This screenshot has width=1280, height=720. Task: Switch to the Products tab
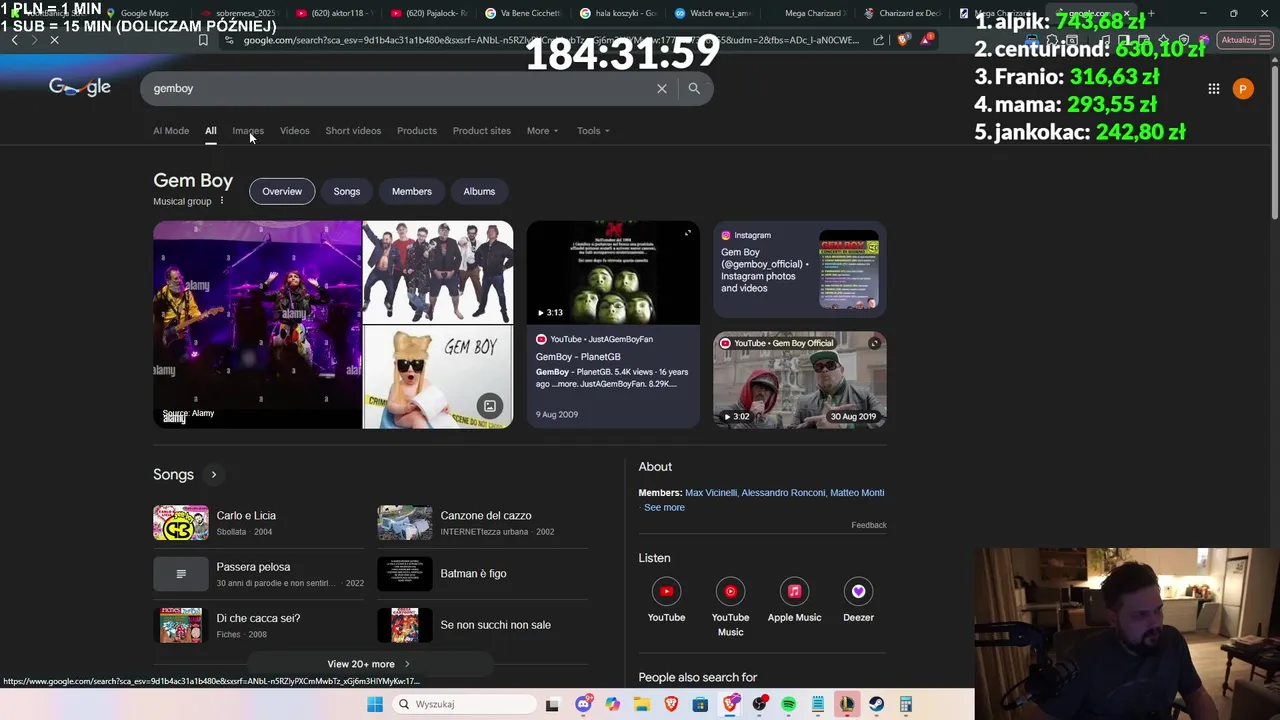point(417,131)
